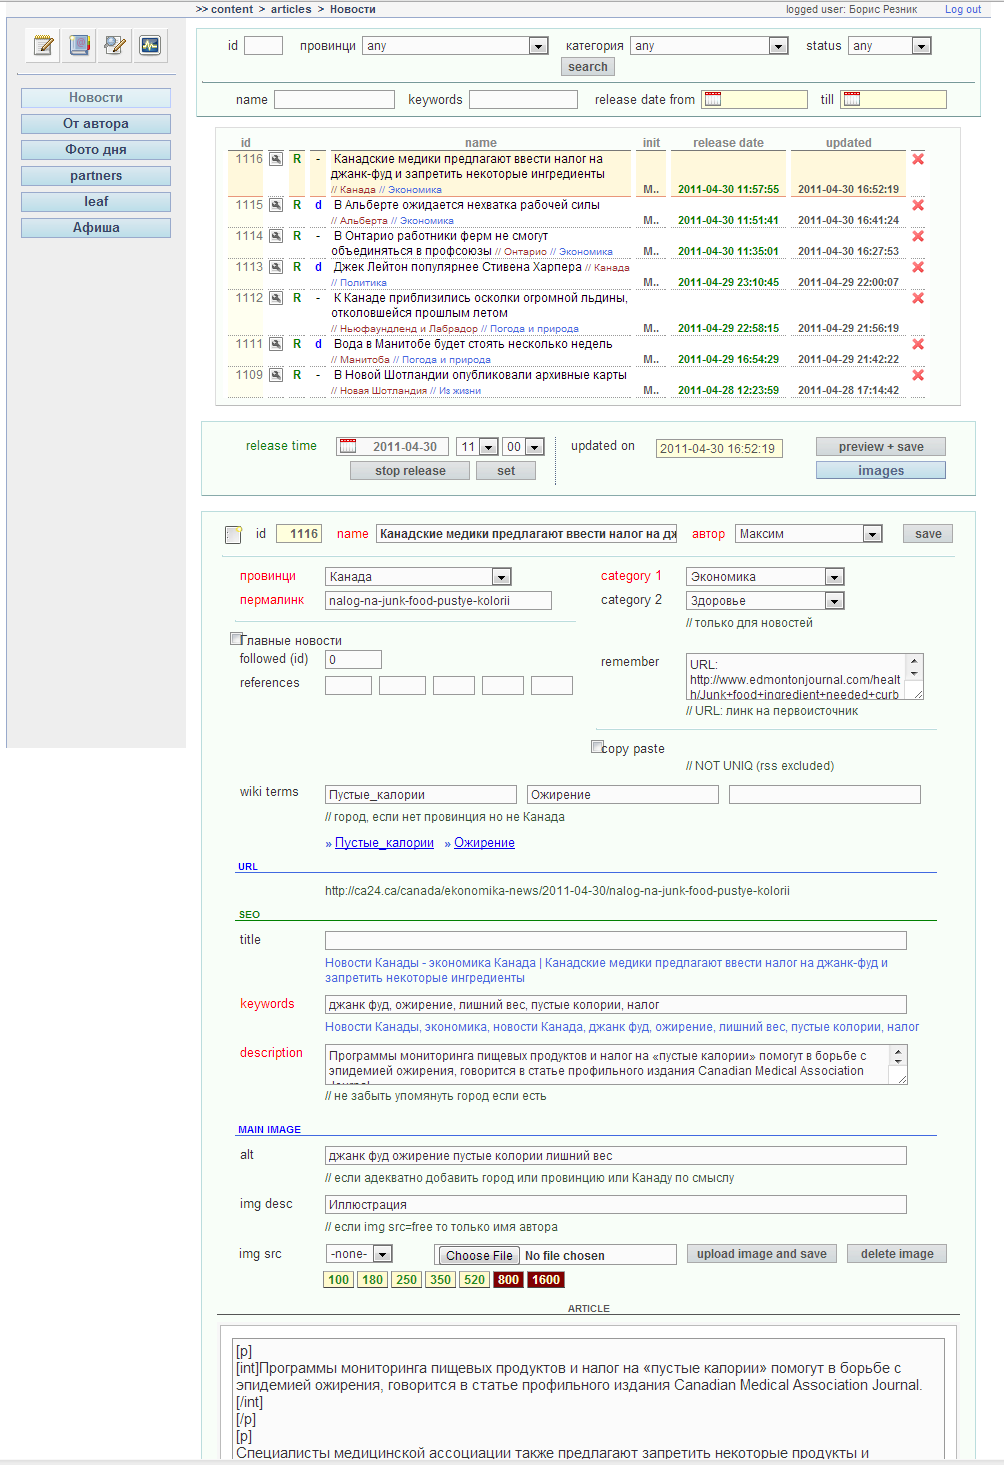
Task: Delete article 1113 with red cross
Action: 918,267
